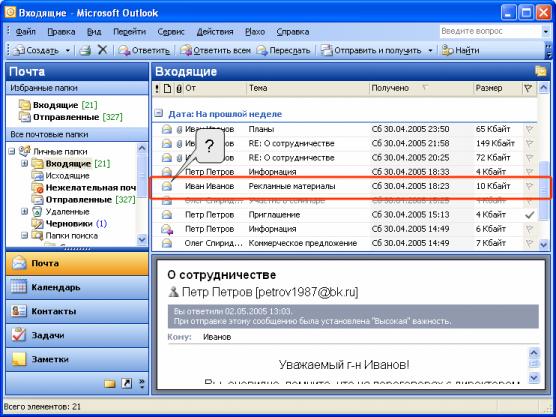Switch to the Контакты pane
Viewport: 556px width, 417px height.
point(77,311)
